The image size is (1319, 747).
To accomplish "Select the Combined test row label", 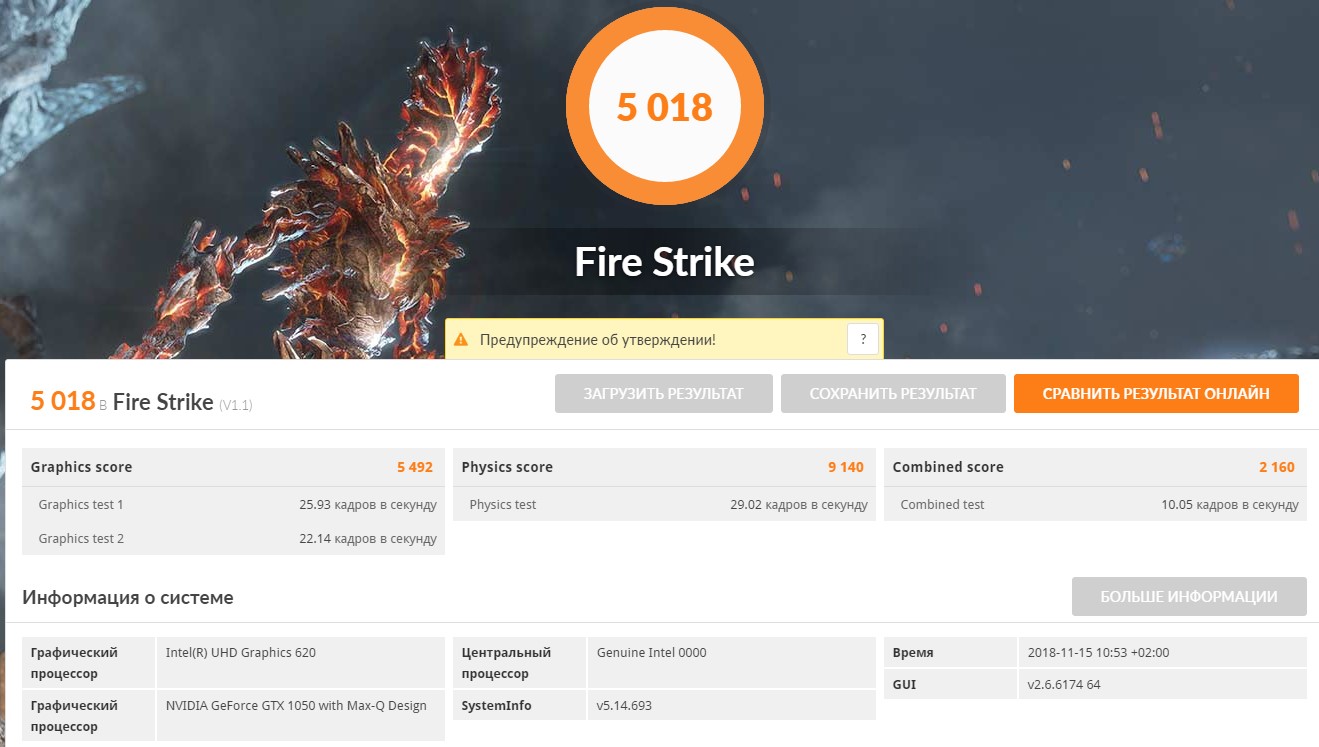I will (942, 505).
